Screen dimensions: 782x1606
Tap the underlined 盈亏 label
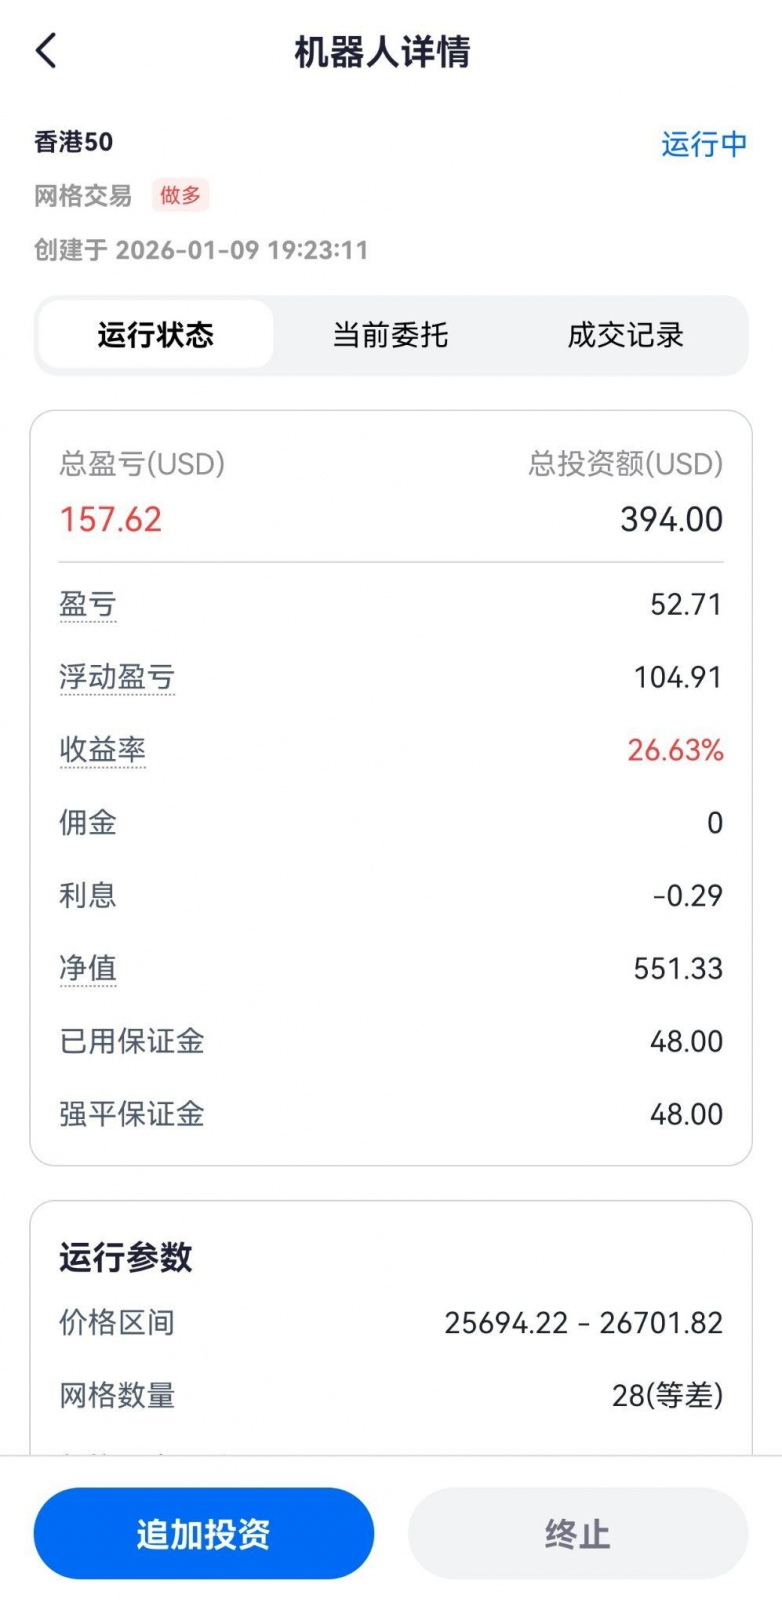click(88, 604)
